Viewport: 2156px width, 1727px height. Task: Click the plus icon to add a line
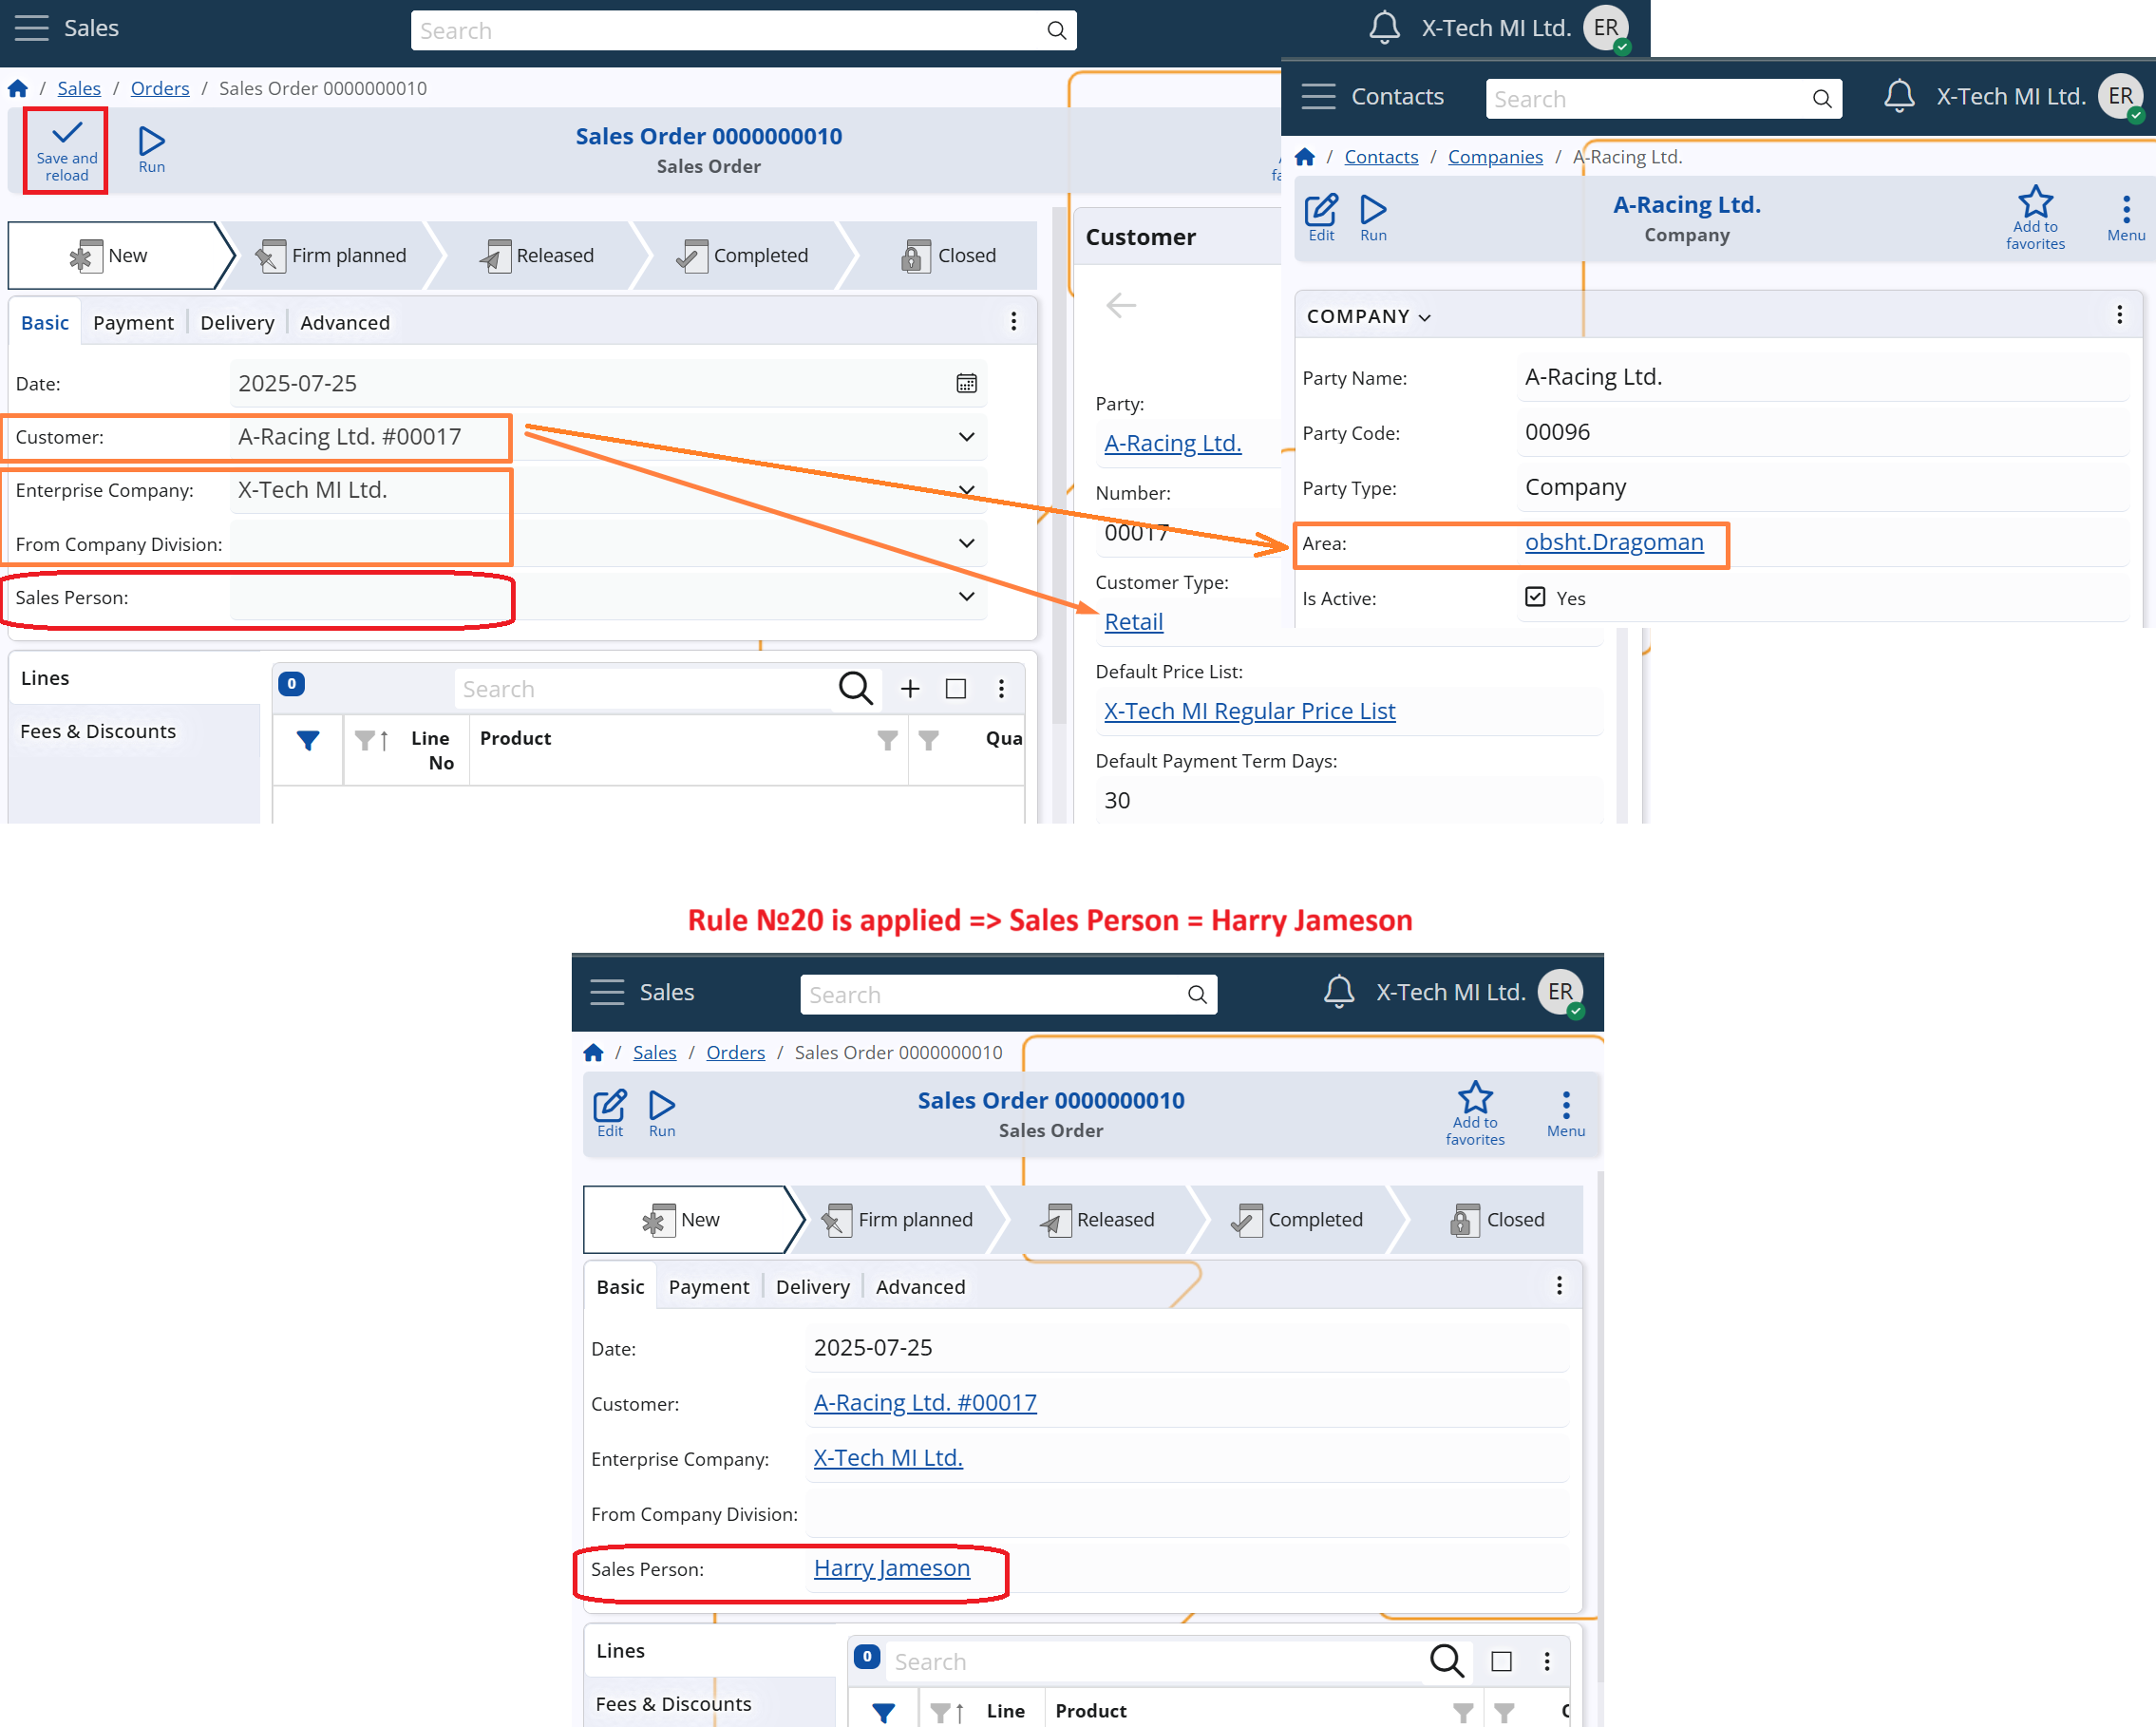tap(909, 688)
